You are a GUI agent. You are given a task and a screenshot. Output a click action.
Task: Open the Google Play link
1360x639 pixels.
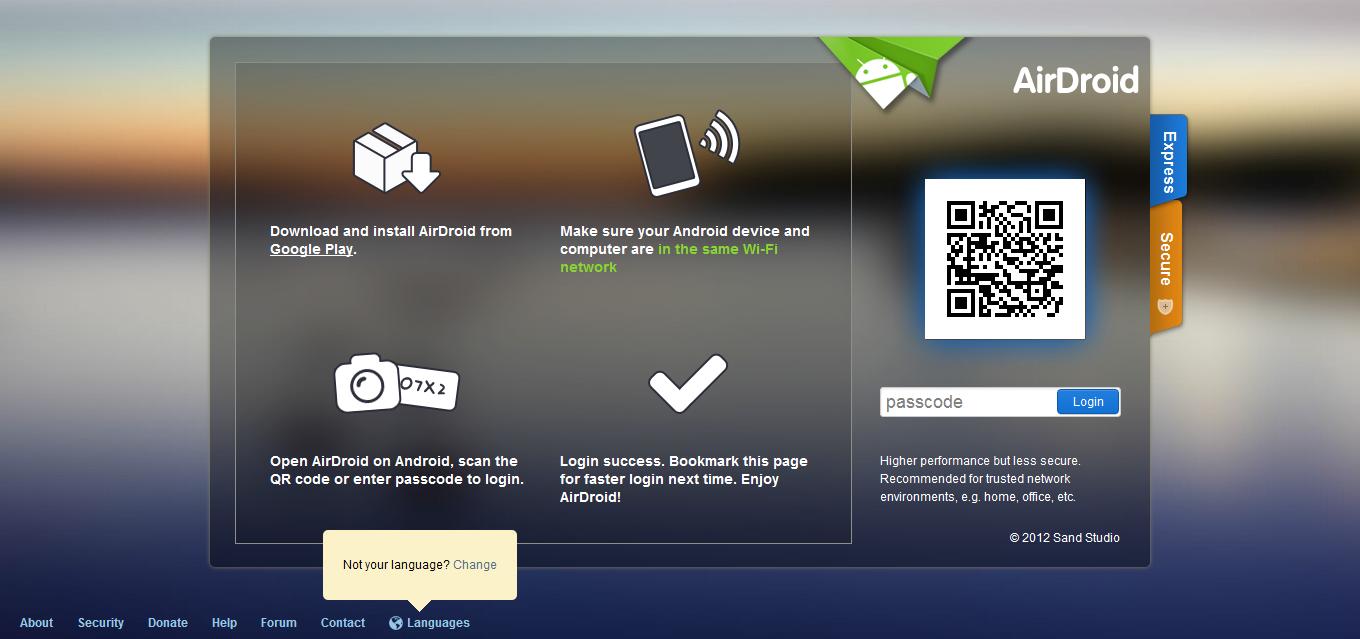point(311,249)
